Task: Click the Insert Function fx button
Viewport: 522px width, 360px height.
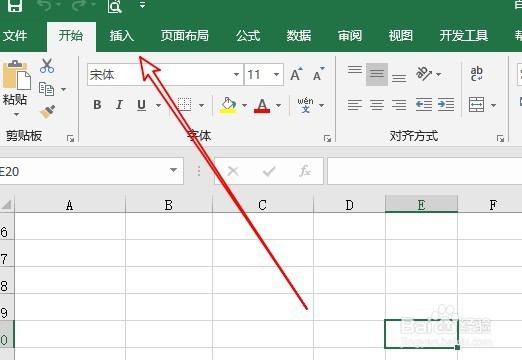Action: click(305, 171)
